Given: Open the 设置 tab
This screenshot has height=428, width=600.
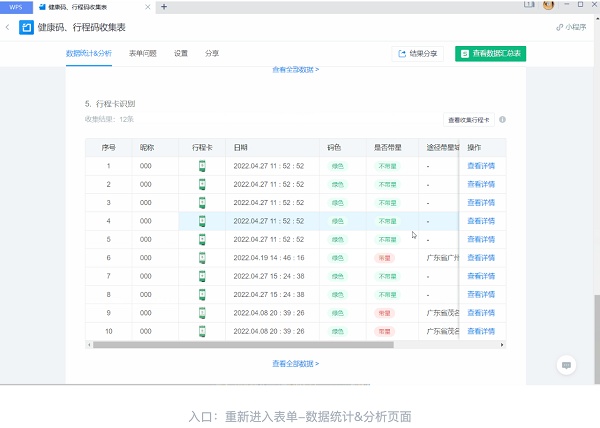Looking at the screenshot, I should click(x=181, y=53).
